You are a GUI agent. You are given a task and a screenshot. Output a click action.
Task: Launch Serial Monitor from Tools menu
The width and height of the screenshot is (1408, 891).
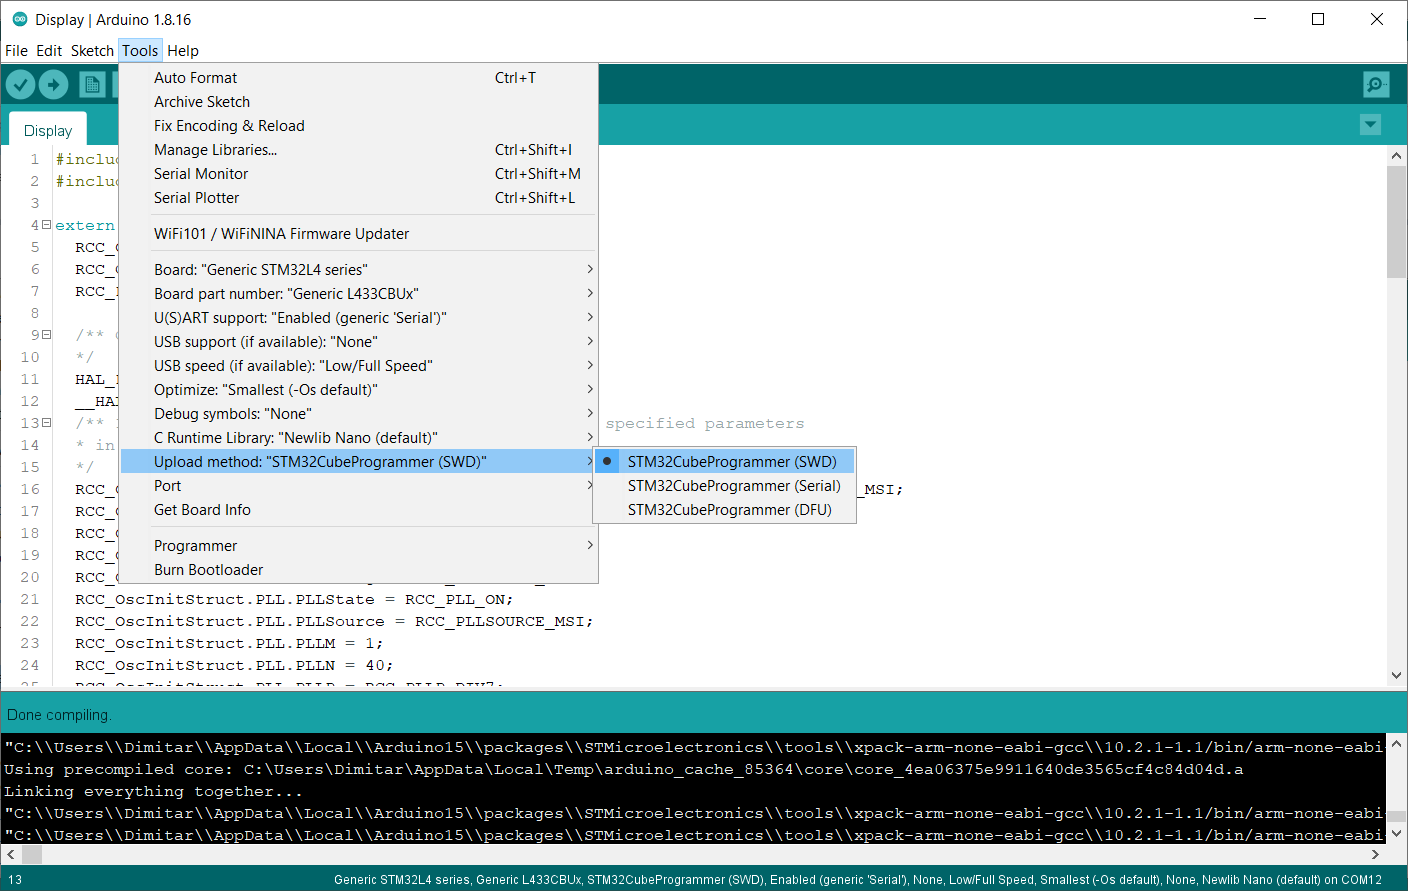click(x=359, y=174)
